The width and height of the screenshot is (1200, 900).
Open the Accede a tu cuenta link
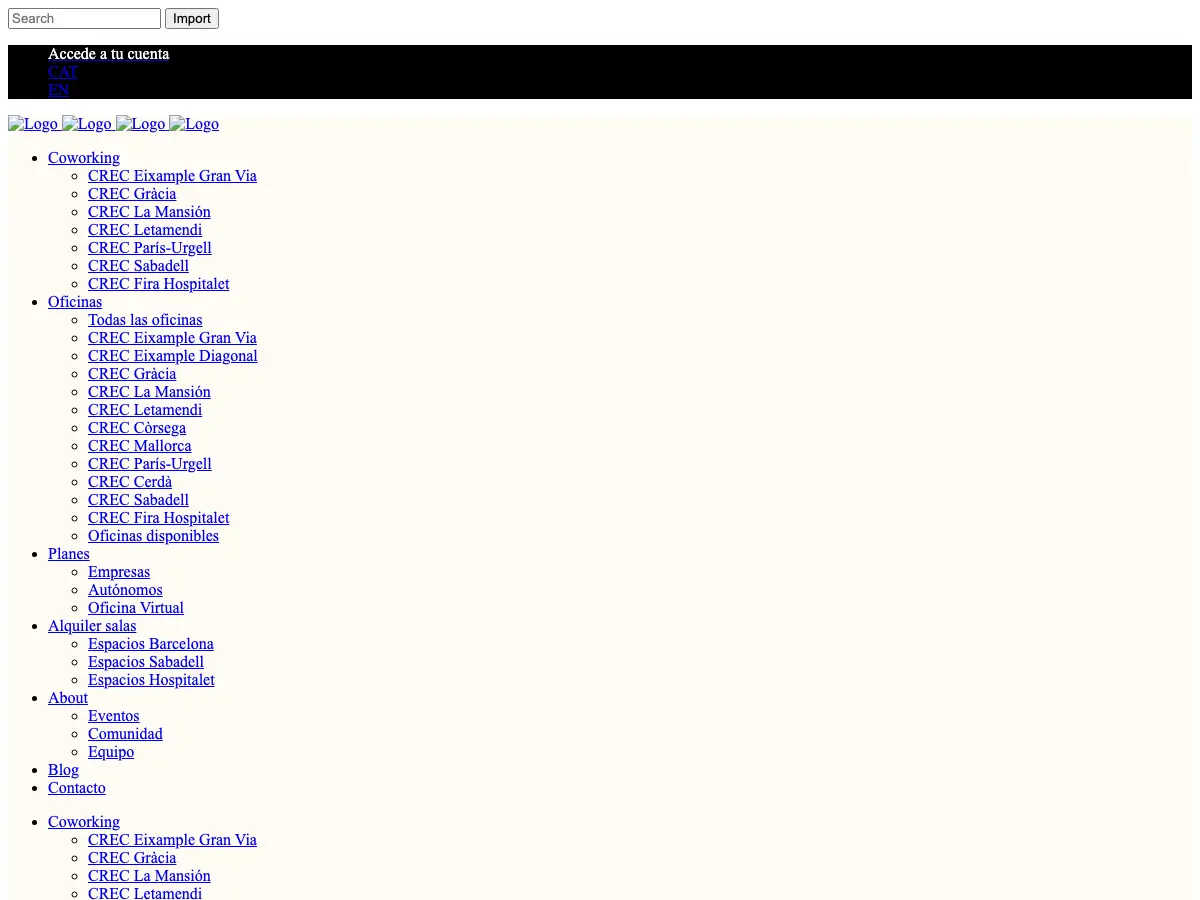109,54
